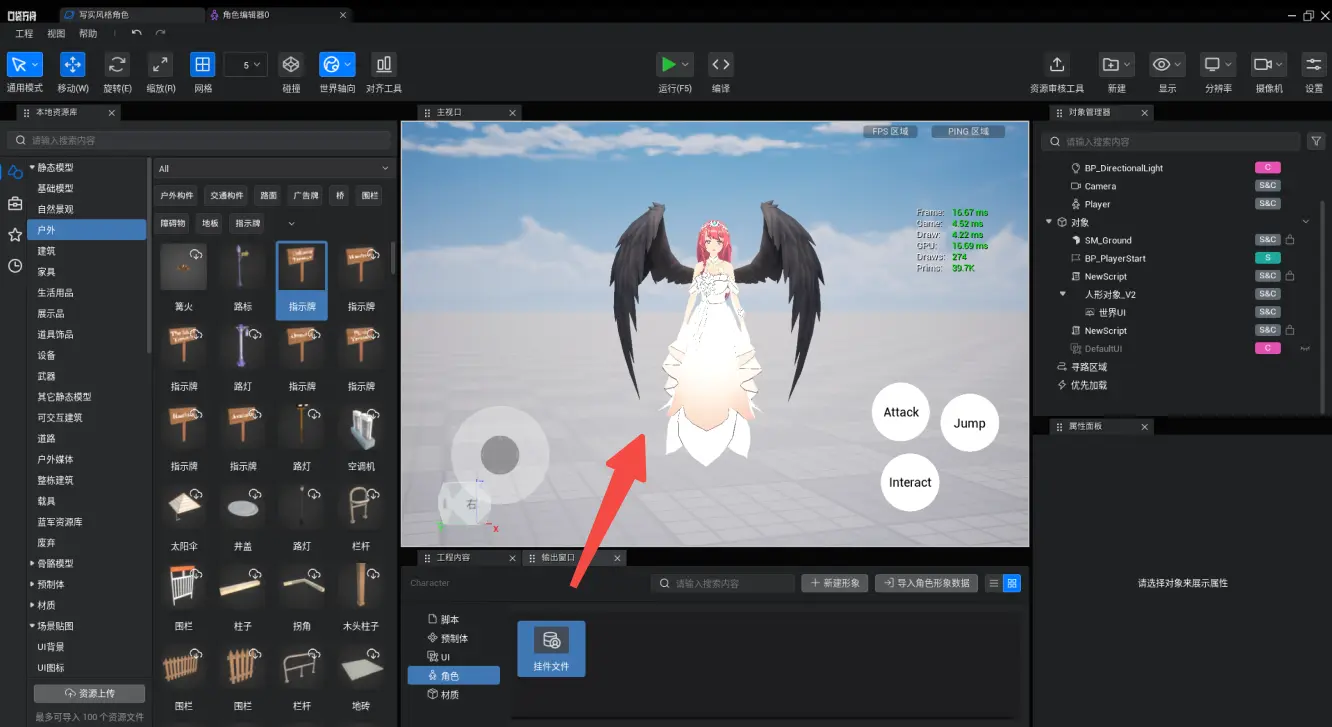
Task: Open the 摄像机 camera dropdown
Action: 1268,64
